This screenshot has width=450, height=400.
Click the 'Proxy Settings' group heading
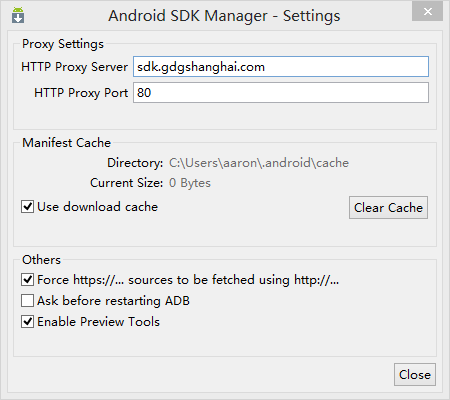[63, 44]
